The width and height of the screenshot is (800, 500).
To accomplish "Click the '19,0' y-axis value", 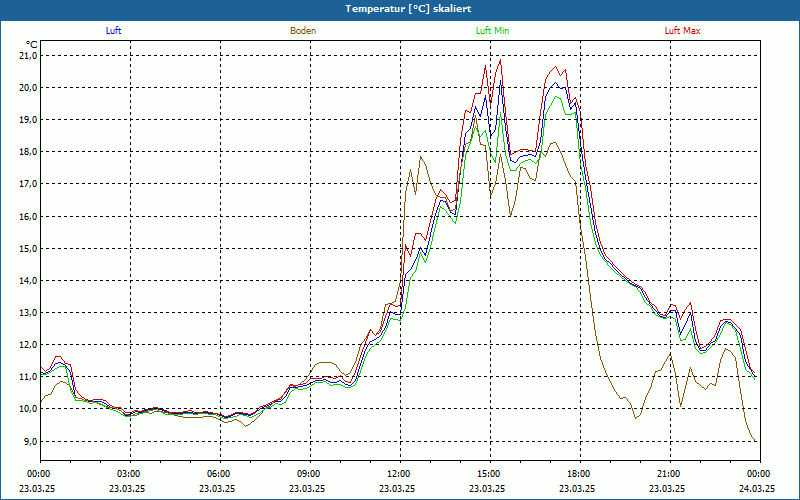I will [29, 119].
